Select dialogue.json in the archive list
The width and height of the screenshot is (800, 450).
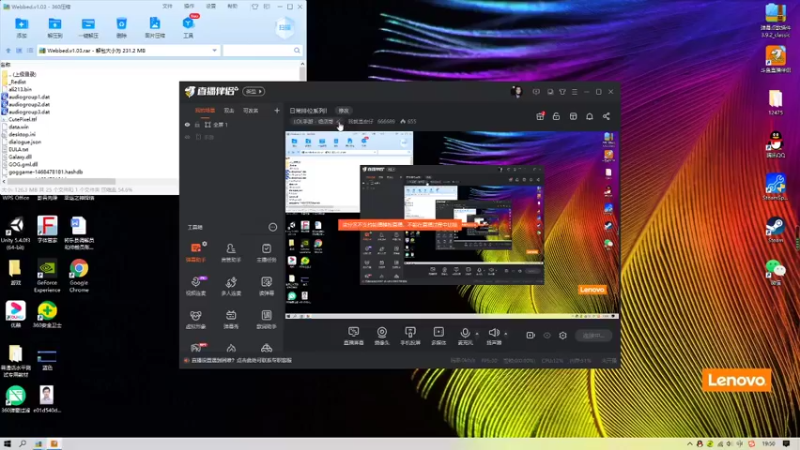coord(22,142)
